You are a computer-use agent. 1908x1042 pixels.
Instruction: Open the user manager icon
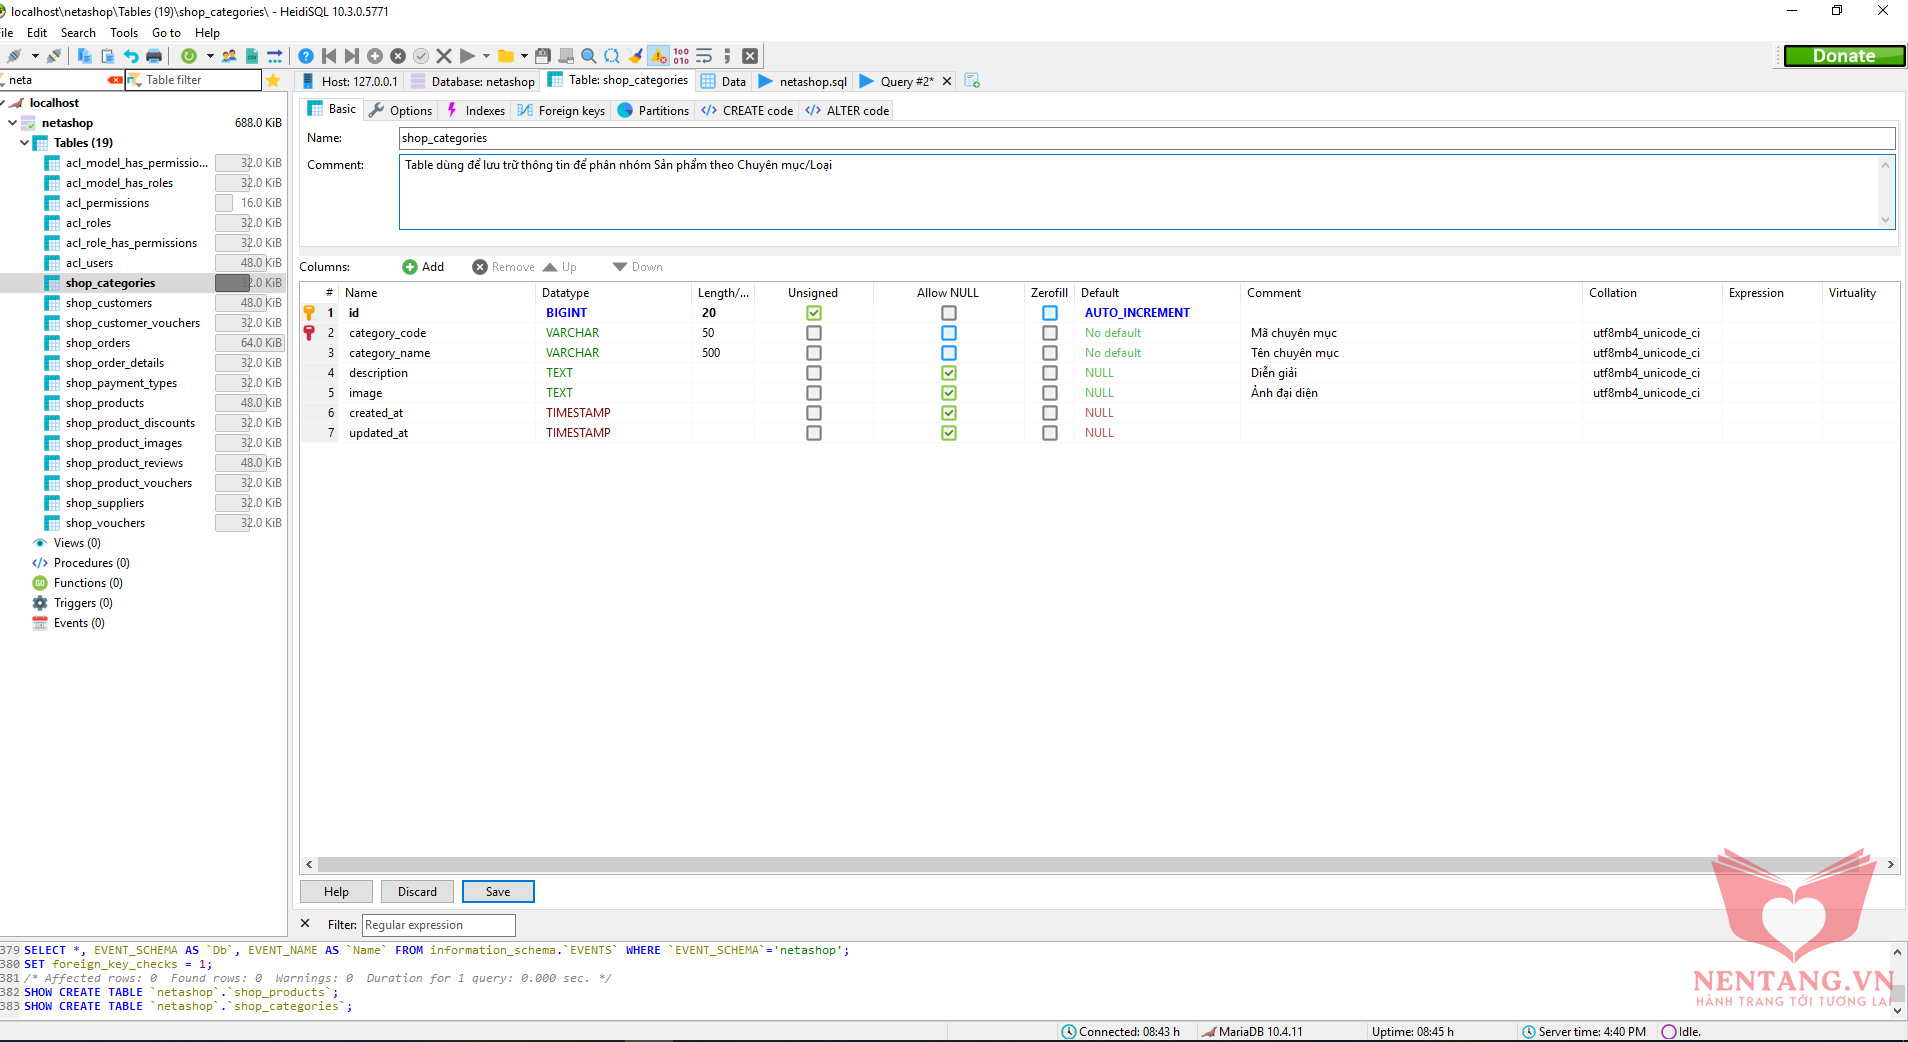pos(229,56)
